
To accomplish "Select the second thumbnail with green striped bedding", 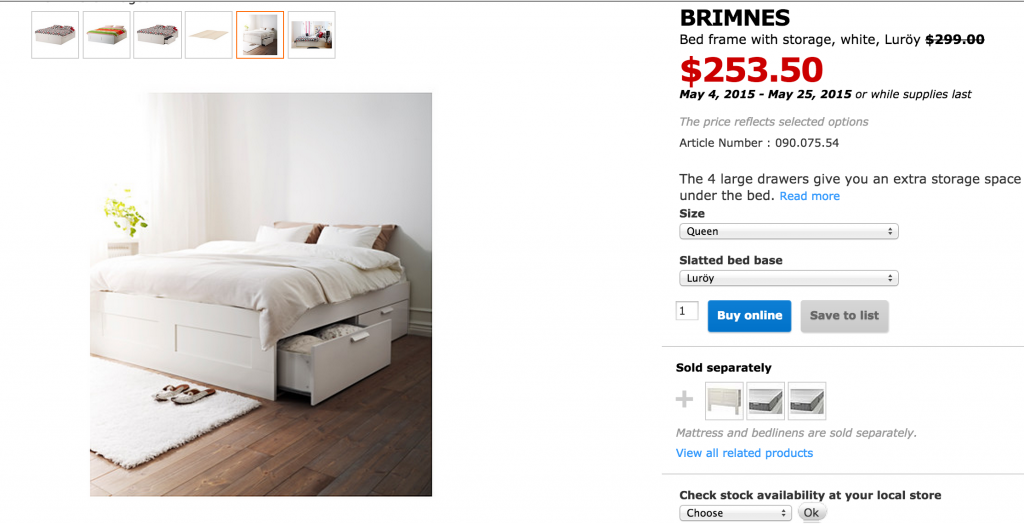I will 106,35.
